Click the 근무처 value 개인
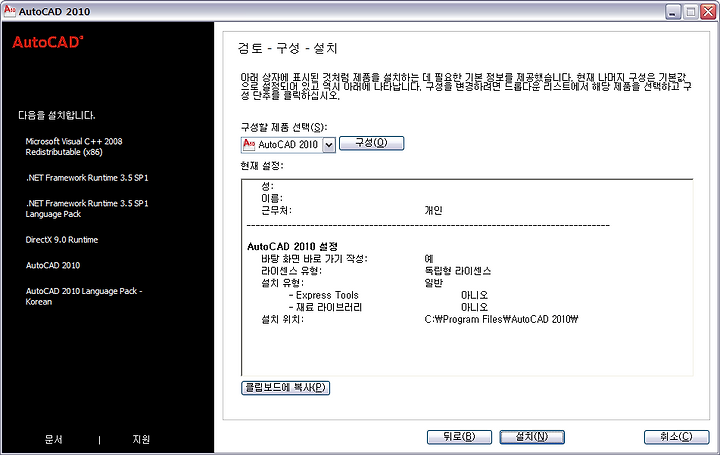This screenshot has height=455, width=720. [433, 210]
